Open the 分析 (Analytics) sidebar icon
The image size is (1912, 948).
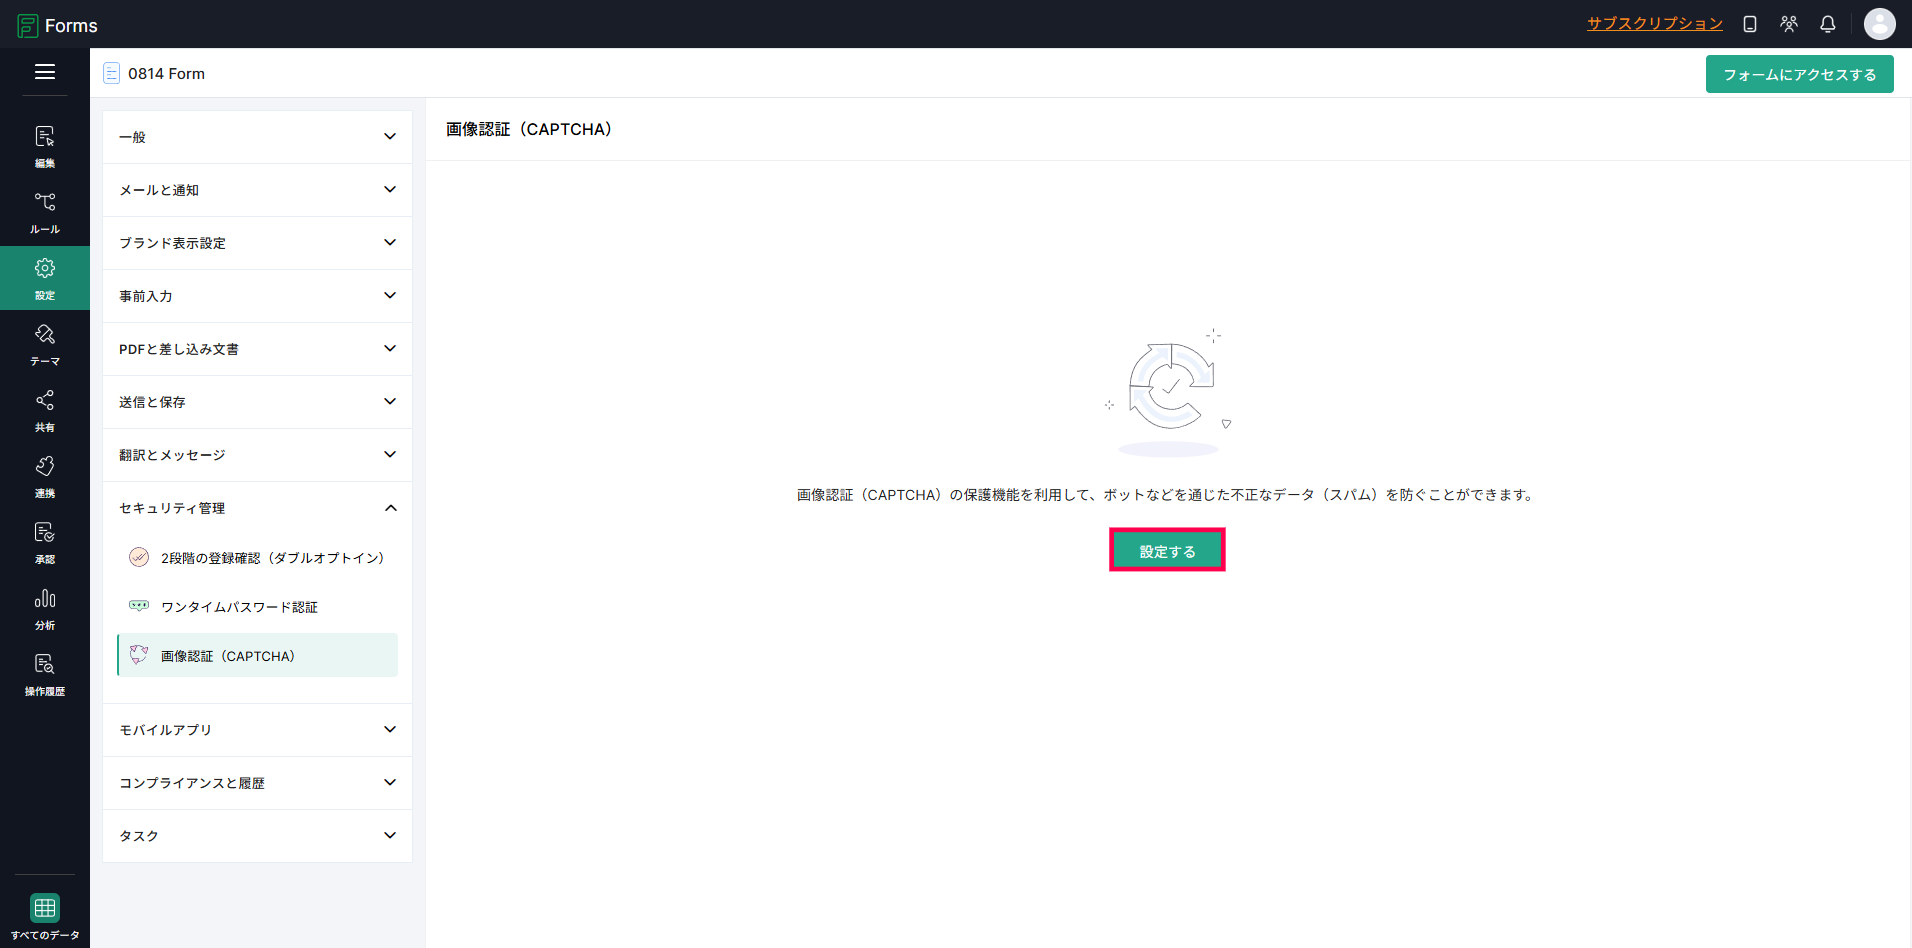pyautogui.click(x=45, y=608)
